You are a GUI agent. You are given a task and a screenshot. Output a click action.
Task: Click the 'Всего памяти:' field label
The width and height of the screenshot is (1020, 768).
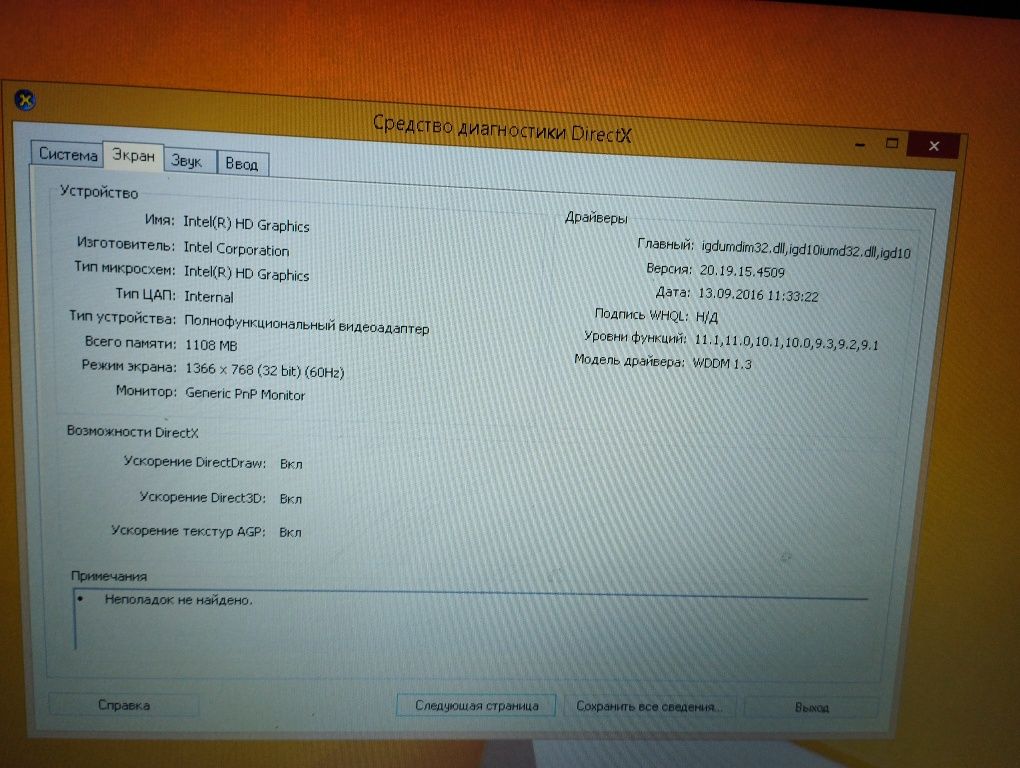click(130, 342)
